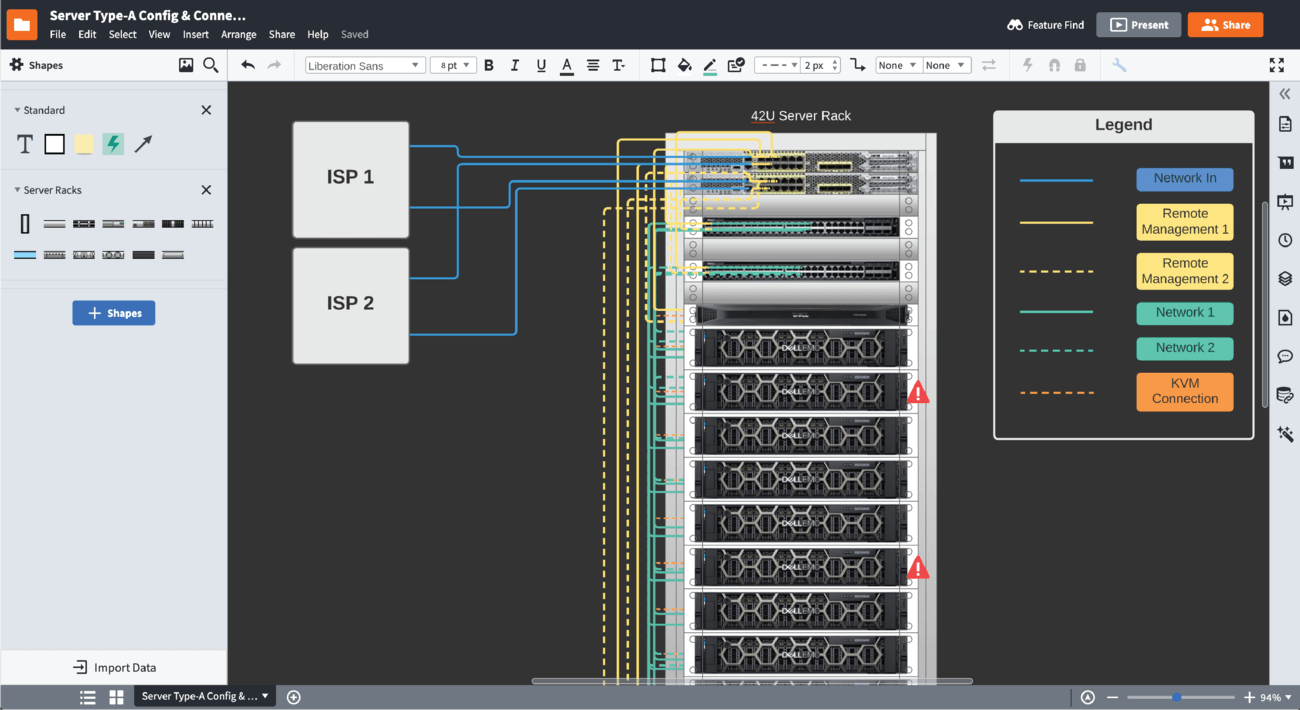Click the zoom slider handle
The height and width of the screenshot is (710, 1300).
(x=1177, y=697)
